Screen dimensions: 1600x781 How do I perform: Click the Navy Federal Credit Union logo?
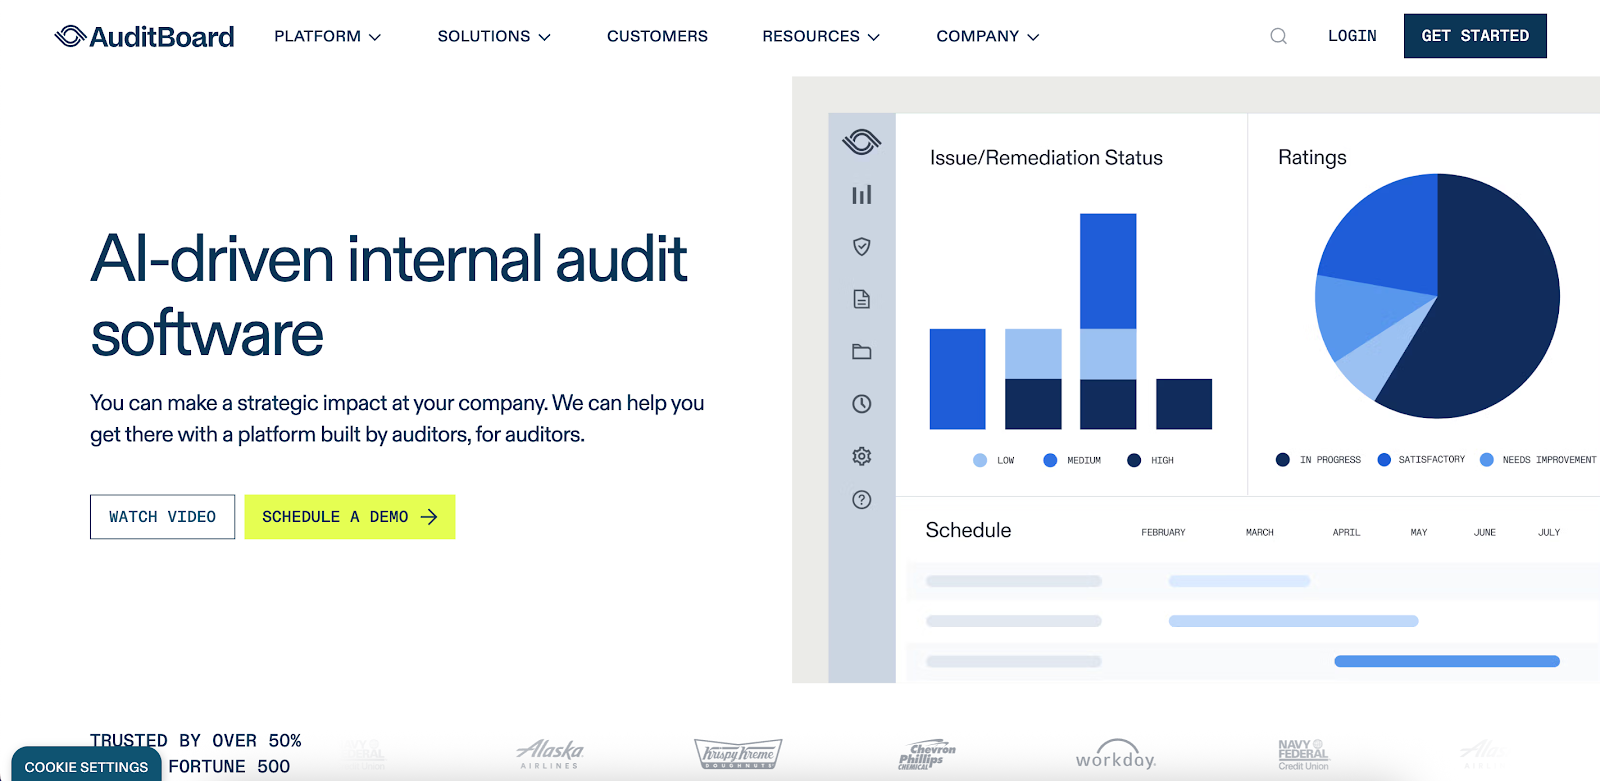tap(1303, 755)
